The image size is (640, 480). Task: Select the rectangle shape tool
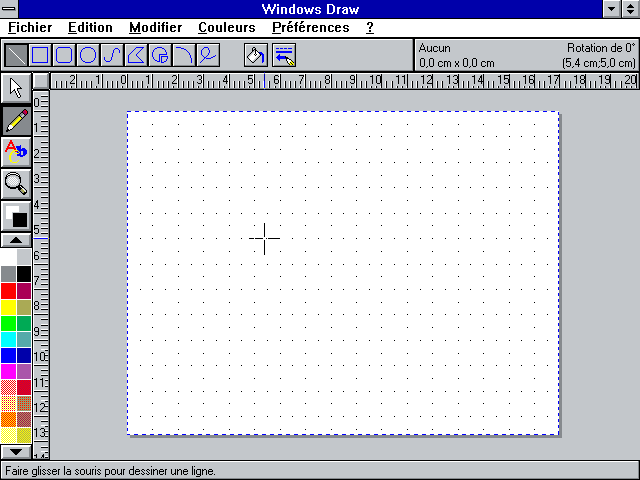click(x=40, y=55)
